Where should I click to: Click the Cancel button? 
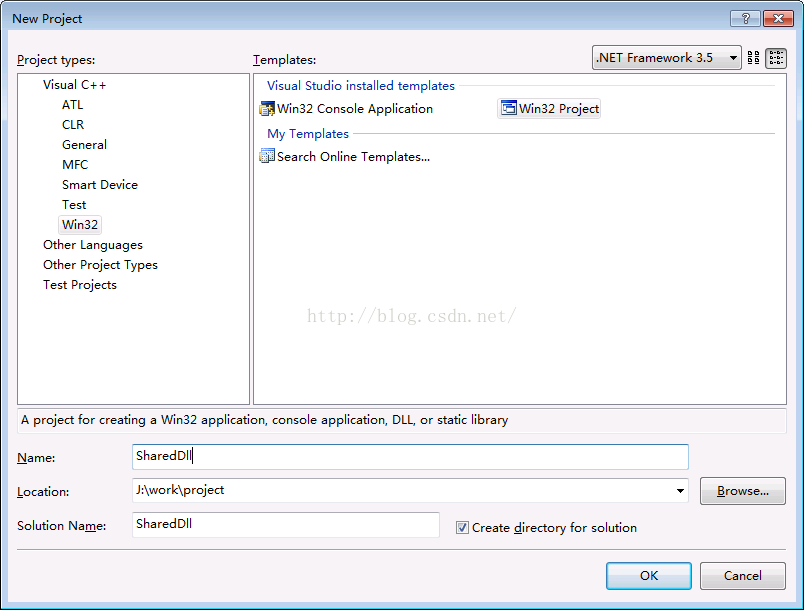coord(742,576)
